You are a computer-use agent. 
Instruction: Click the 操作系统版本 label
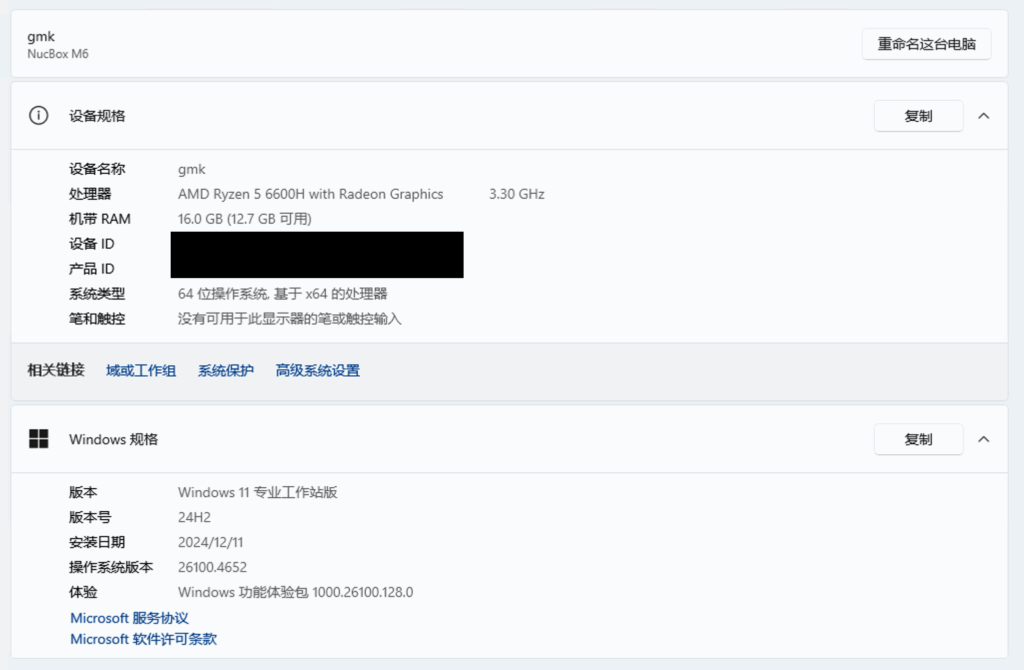coord(111,567)
